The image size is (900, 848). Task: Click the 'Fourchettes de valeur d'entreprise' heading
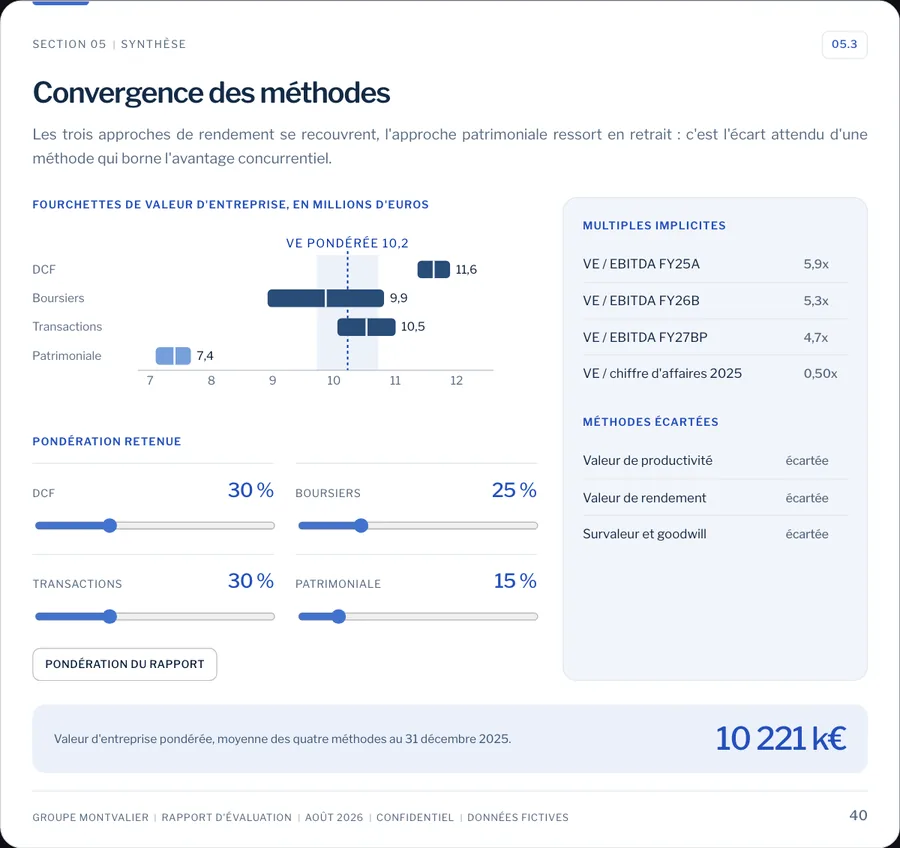pos(231,204)
